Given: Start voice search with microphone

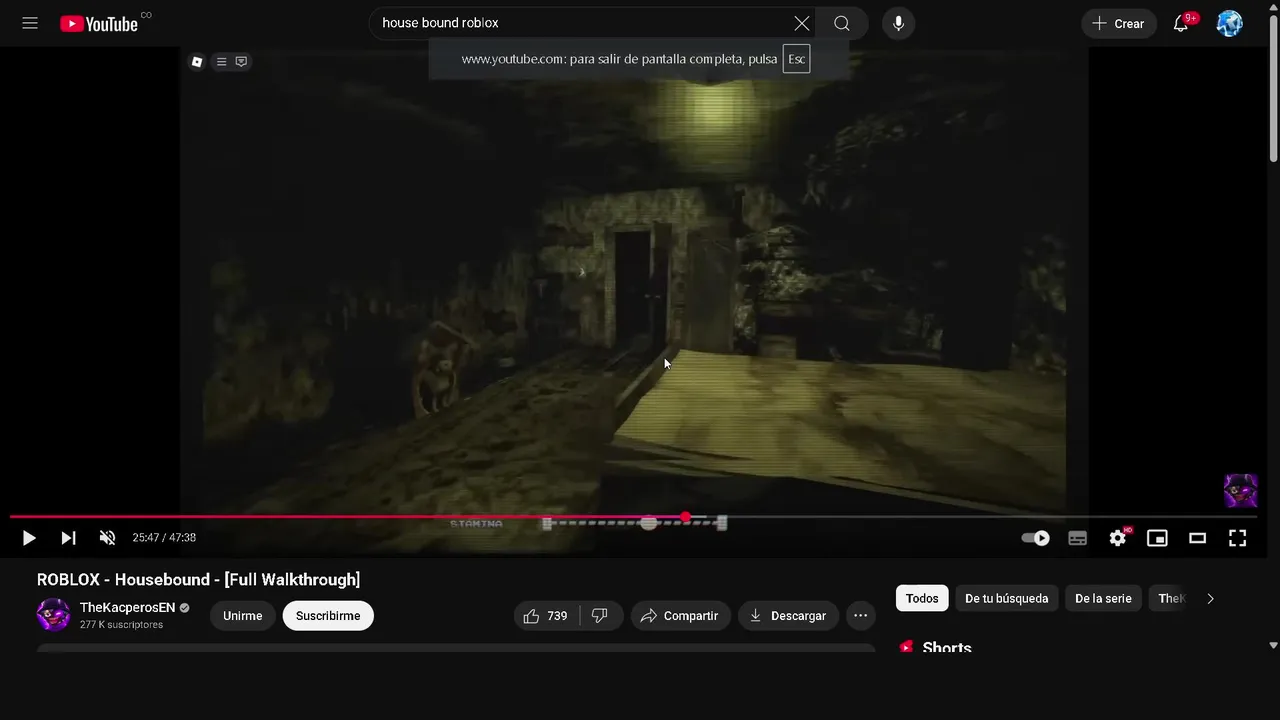Looking at the screenshot, I should click(x=898, y=23).
